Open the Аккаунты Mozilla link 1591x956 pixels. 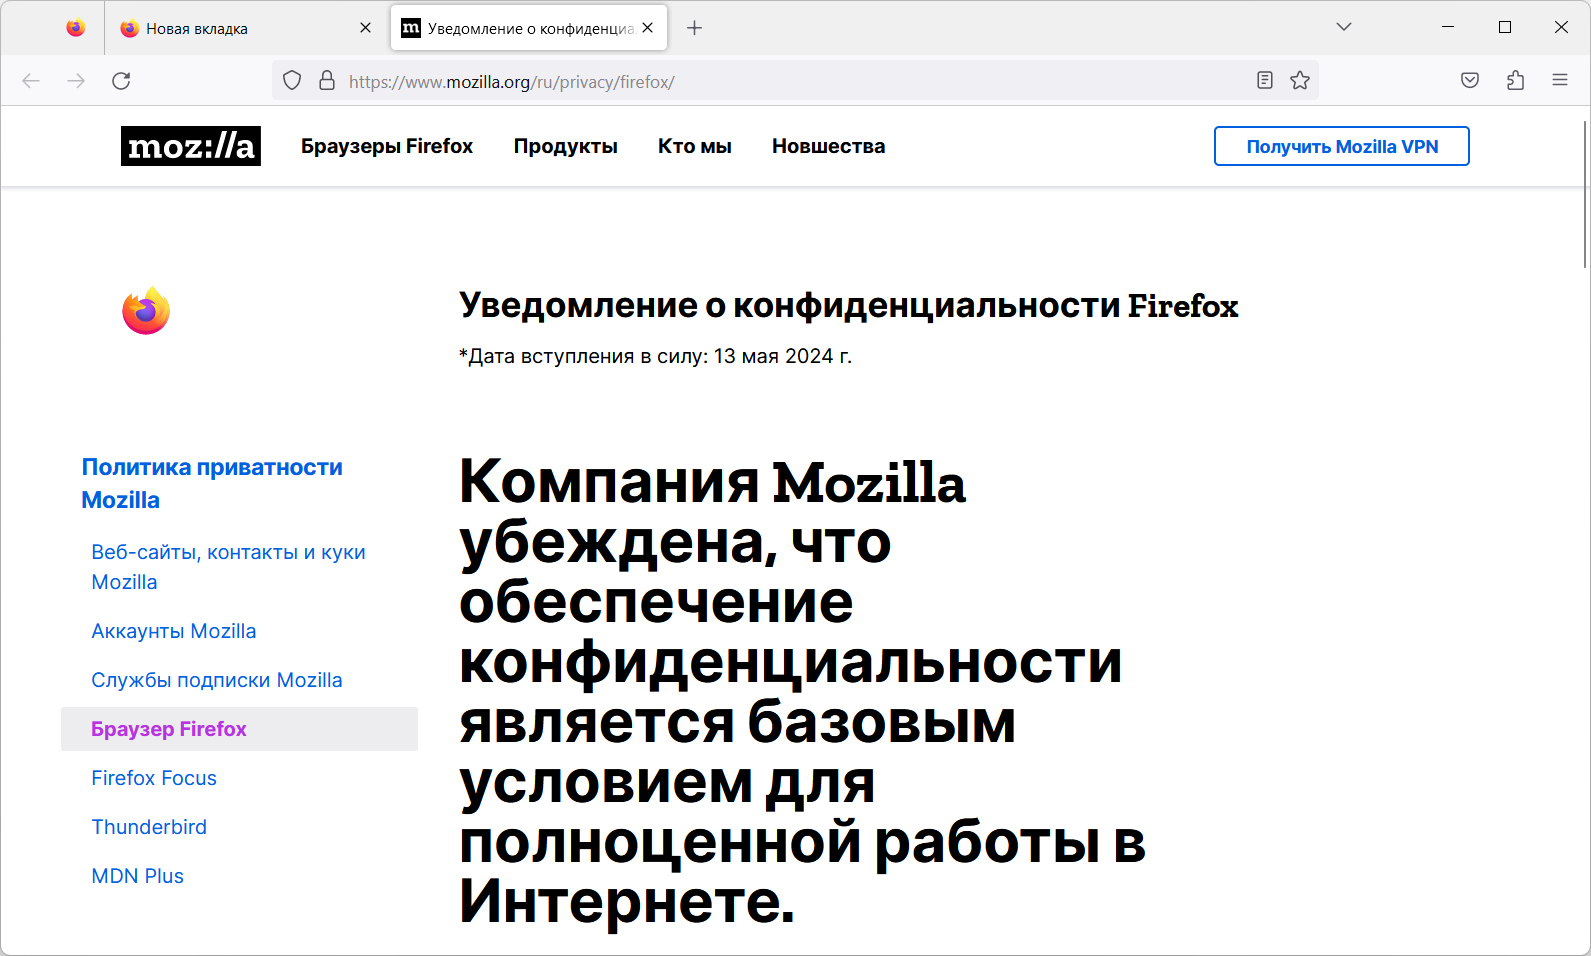174,631
